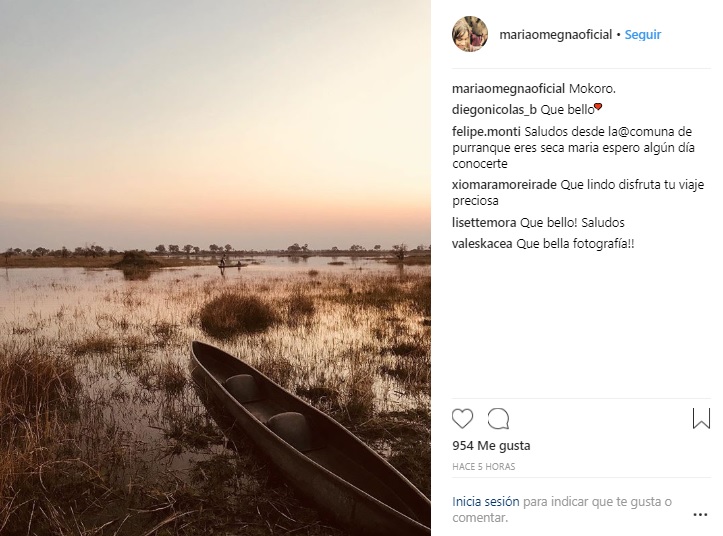Click mariaomegnaoficial username beside Mokoro caption
Screen dimensions: 723x536
tap(508, 88)
